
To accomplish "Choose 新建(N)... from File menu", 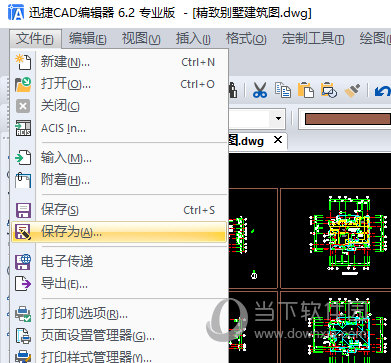I will click(119, 62).
